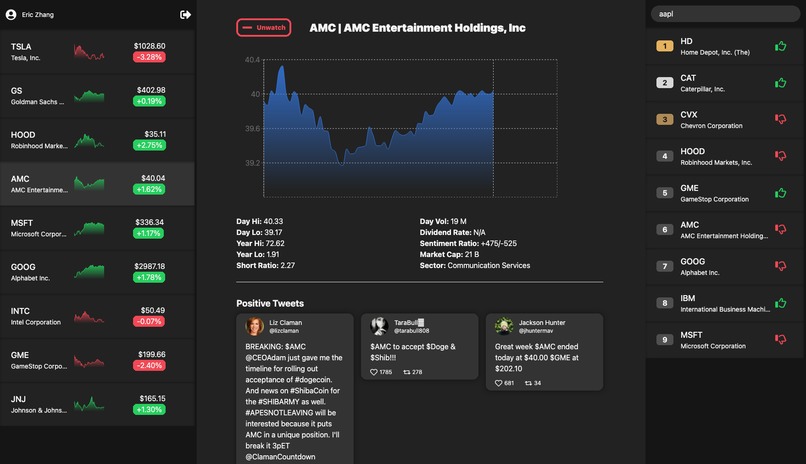The height and width of the screenshot is (464, 806).
Task: Click the thumbs-up icon for GME ranking
Action: (780, 193)
